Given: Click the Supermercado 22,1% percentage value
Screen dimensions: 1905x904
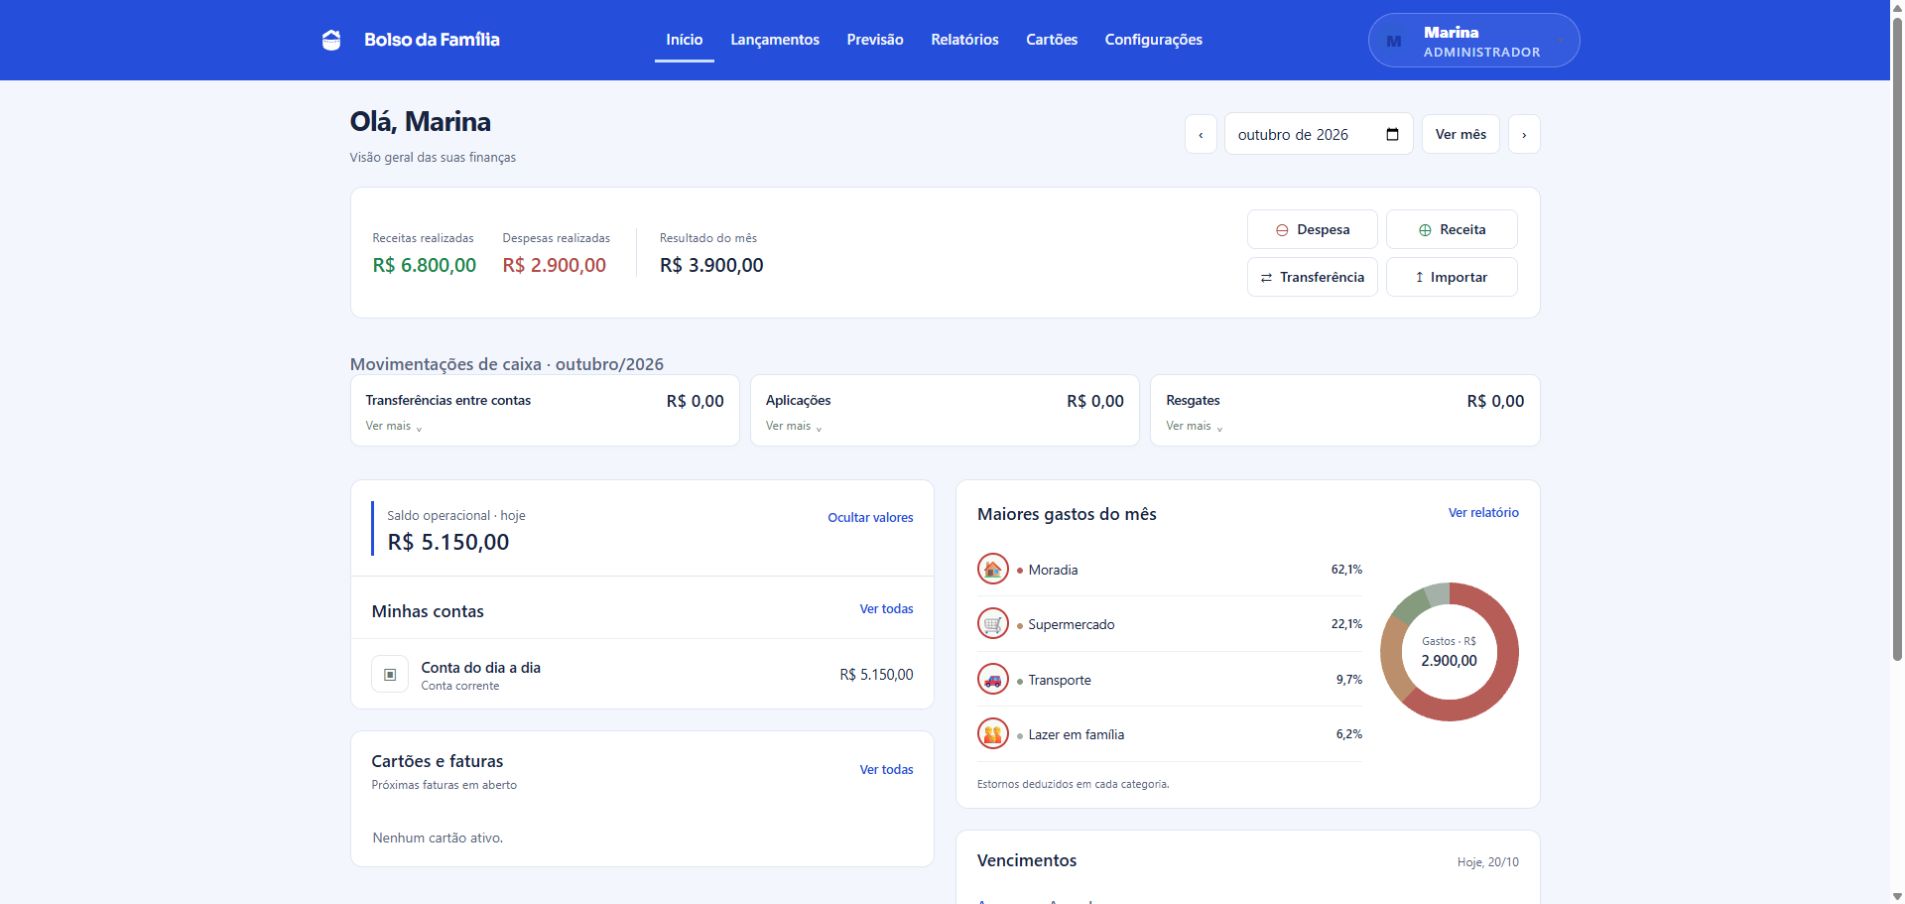Looking at the screenshot, I should pos(1346,624).
